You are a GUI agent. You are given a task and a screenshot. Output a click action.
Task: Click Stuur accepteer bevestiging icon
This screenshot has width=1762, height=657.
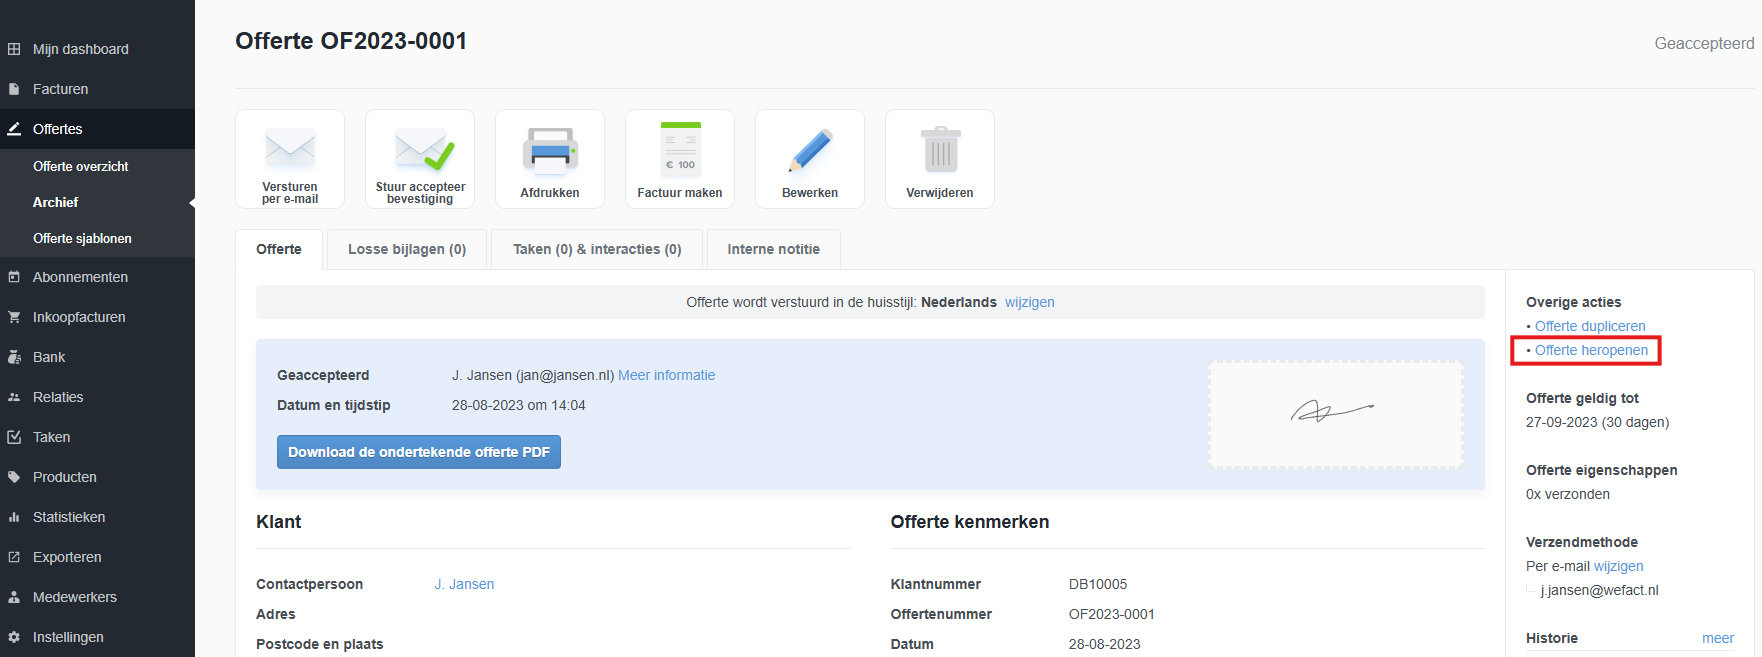tap(420, 150)
